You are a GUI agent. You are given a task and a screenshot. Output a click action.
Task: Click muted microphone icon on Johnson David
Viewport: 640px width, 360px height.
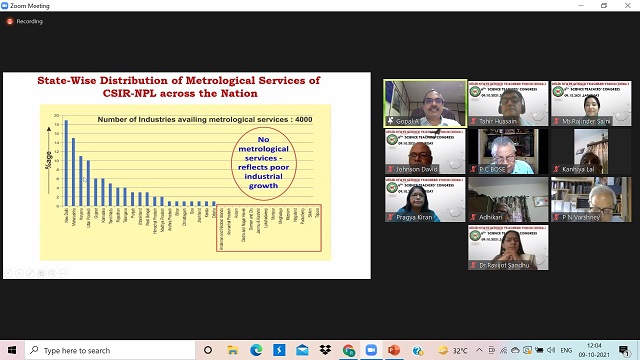click(391, 169)
